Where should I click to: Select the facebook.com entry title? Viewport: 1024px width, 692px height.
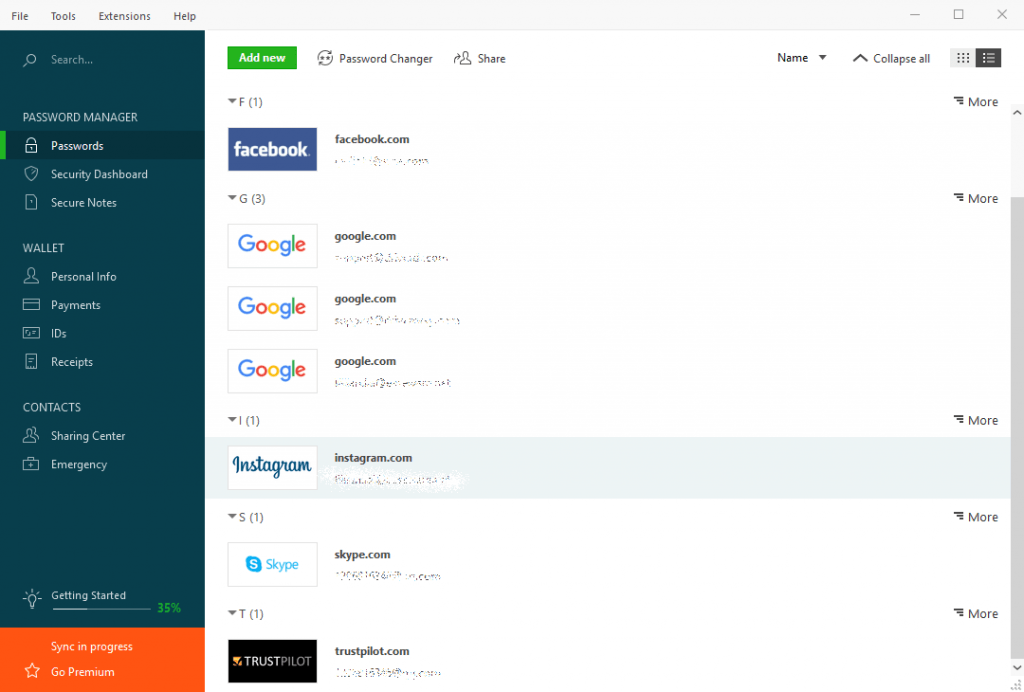click(372, 139)
